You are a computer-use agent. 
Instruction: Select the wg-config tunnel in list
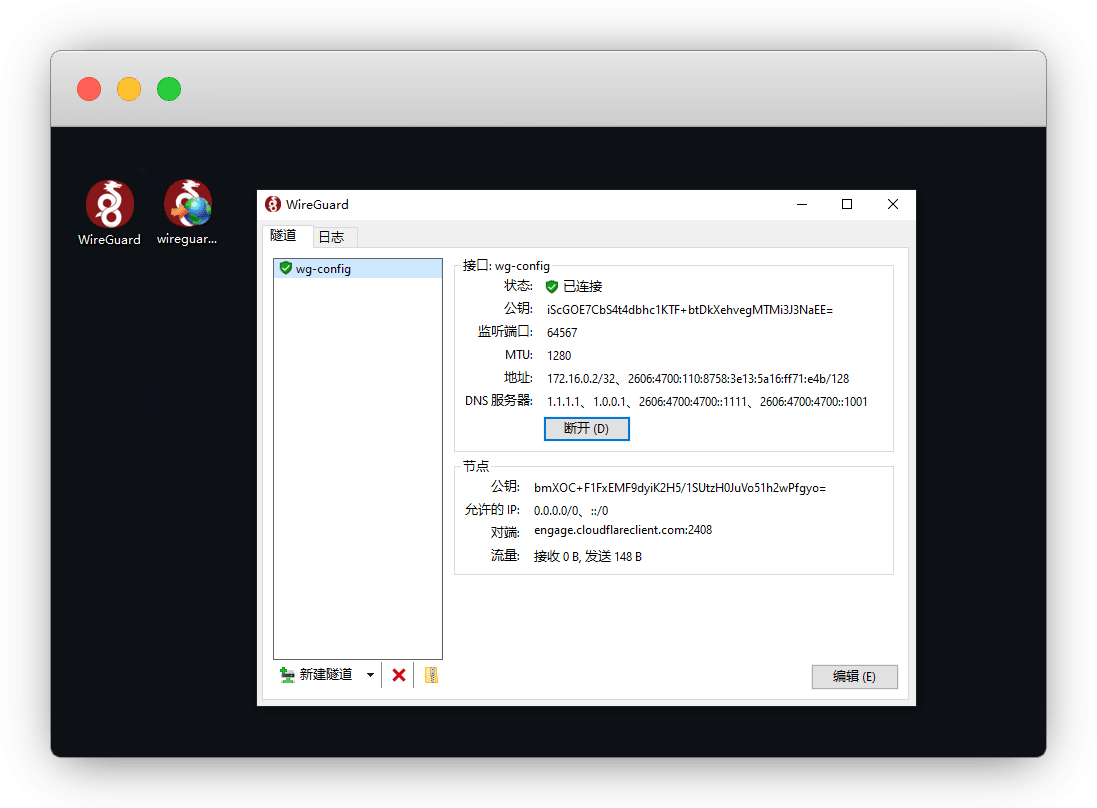click(323, 268)
